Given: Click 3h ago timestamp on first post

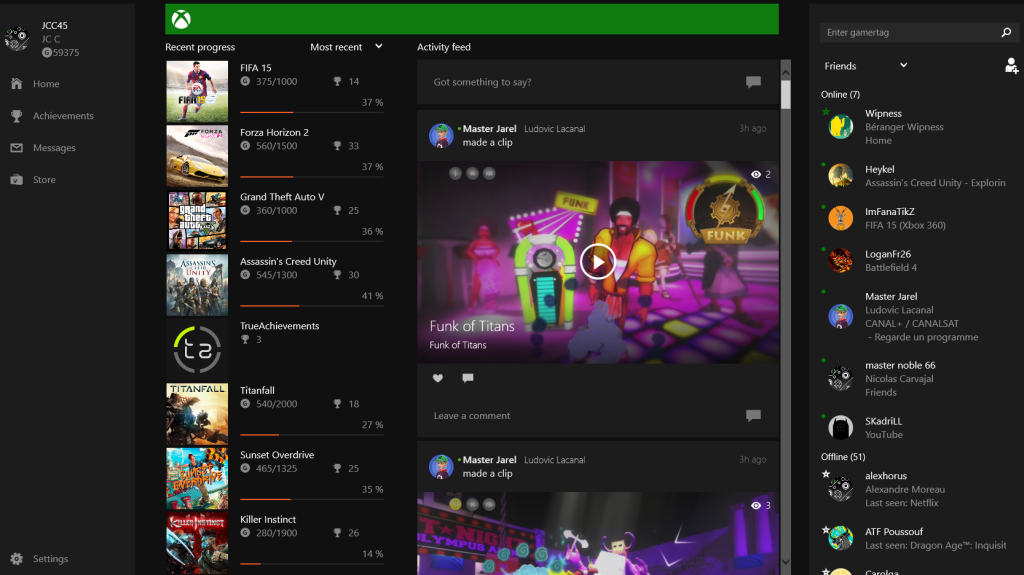Looking at the screenshot, I should tap(752, 128).
